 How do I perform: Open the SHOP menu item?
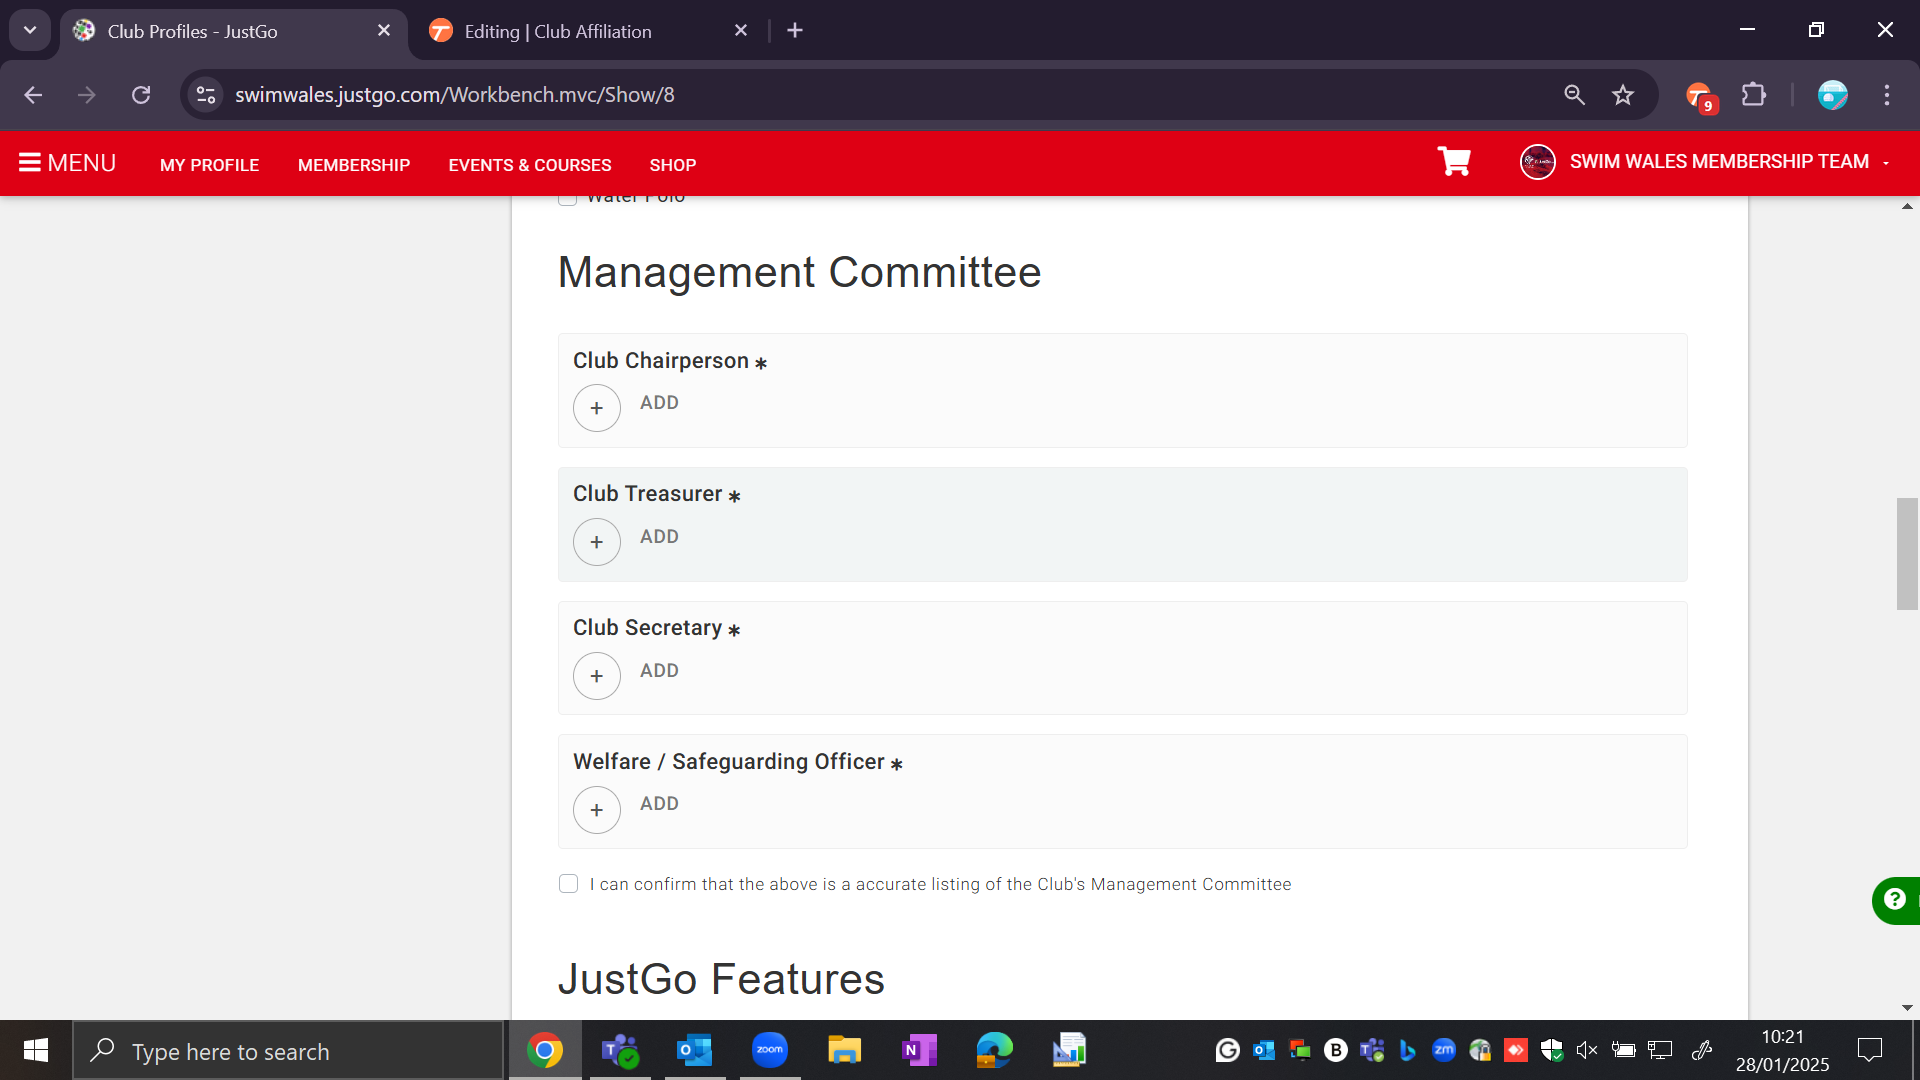tap(673, 165)
